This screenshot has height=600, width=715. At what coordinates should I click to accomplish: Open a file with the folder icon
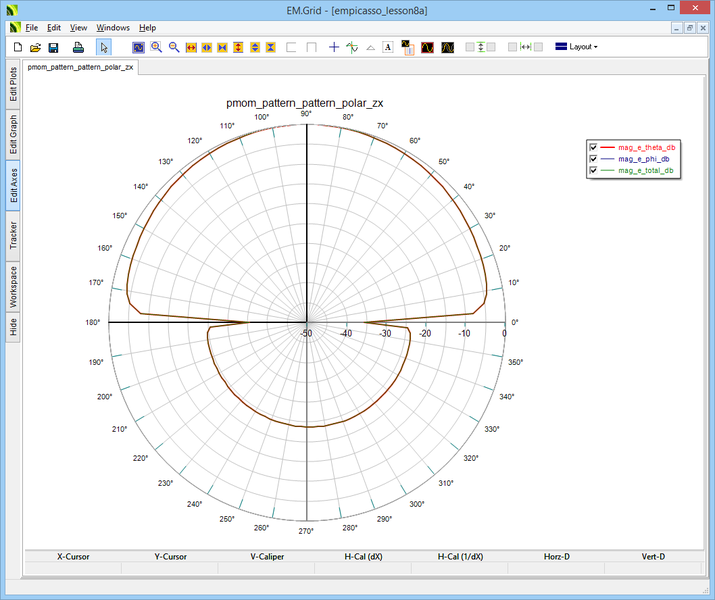click(x=35, y=47)
